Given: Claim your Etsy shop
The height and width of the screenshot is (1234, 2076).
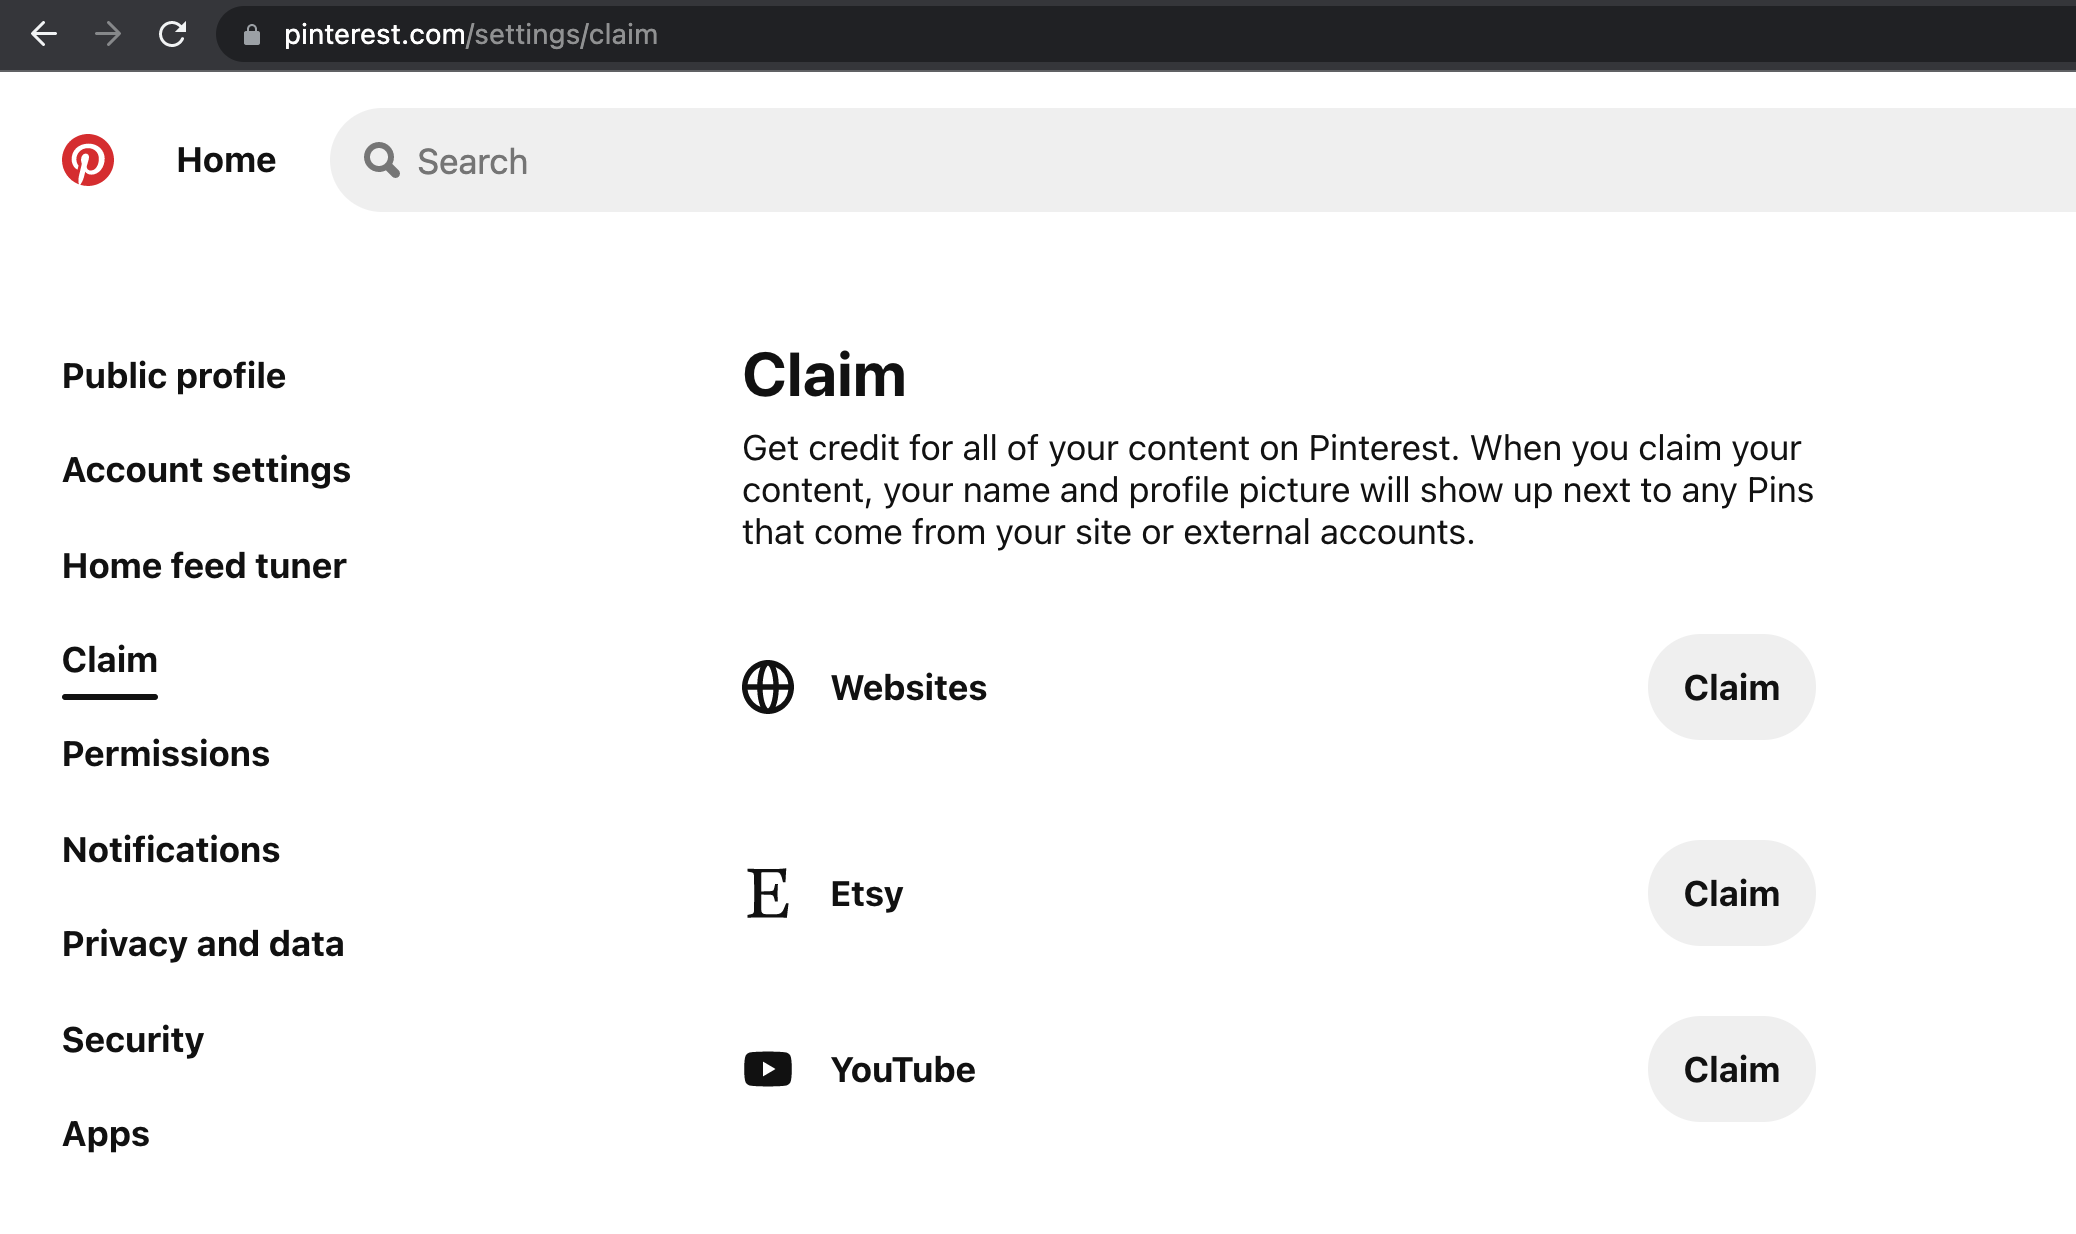Looking at the screenshot, I should (1731, 893).
